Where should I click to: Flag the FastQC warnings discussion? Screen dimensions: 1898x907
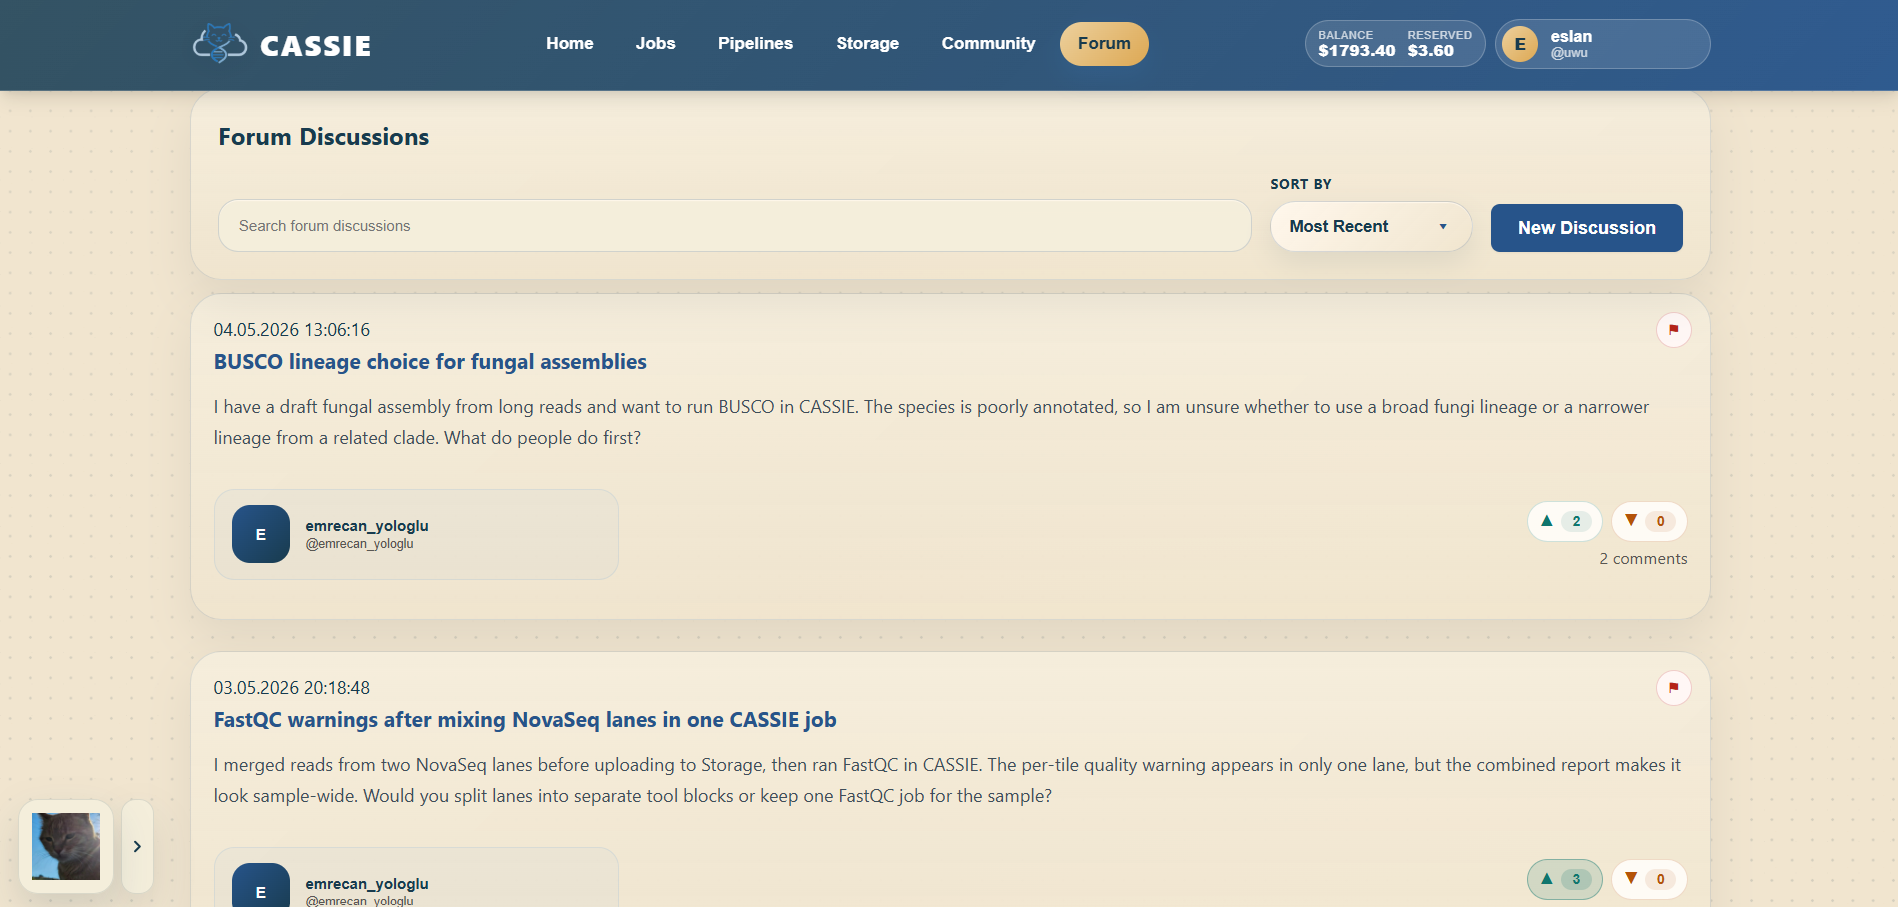pos(1673,688)
